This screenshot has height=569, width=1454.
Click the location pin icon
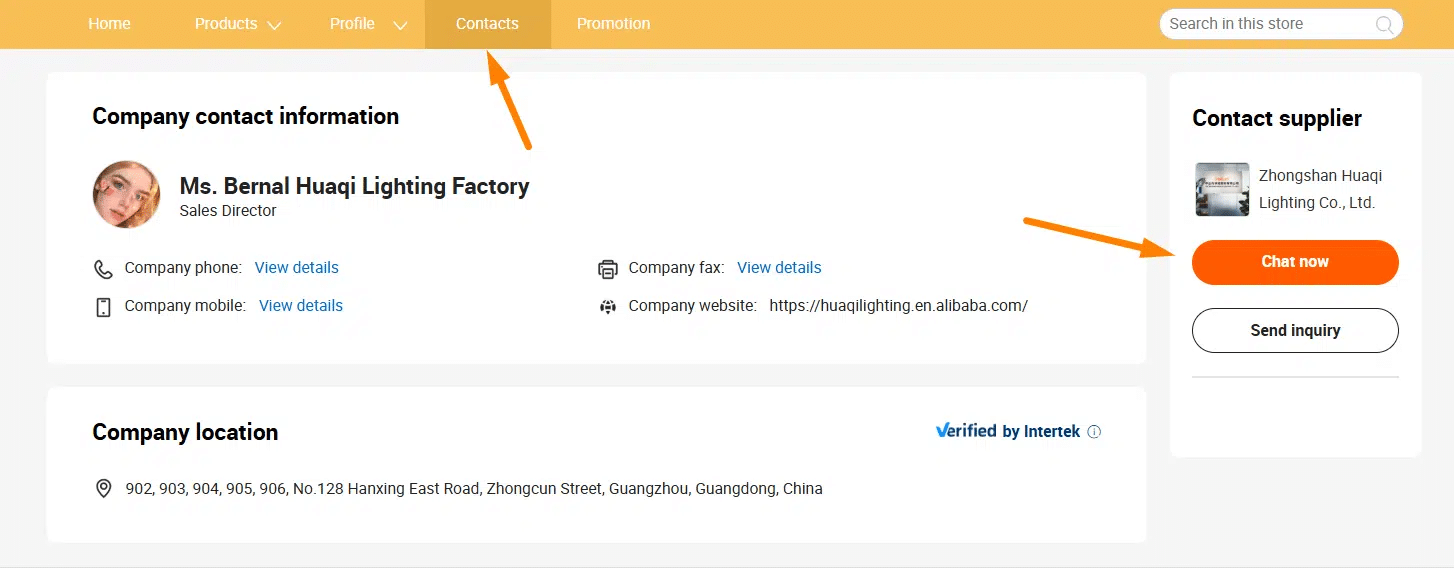click(x=103, y=489)
